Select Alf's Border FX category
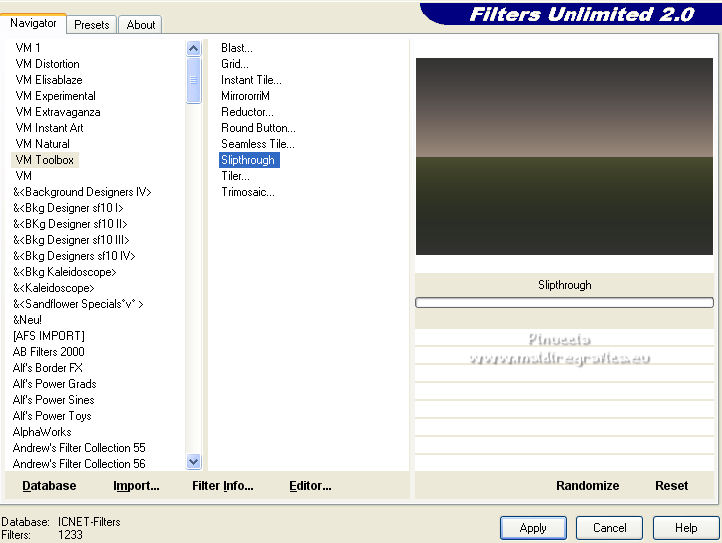 coord(48,368)
